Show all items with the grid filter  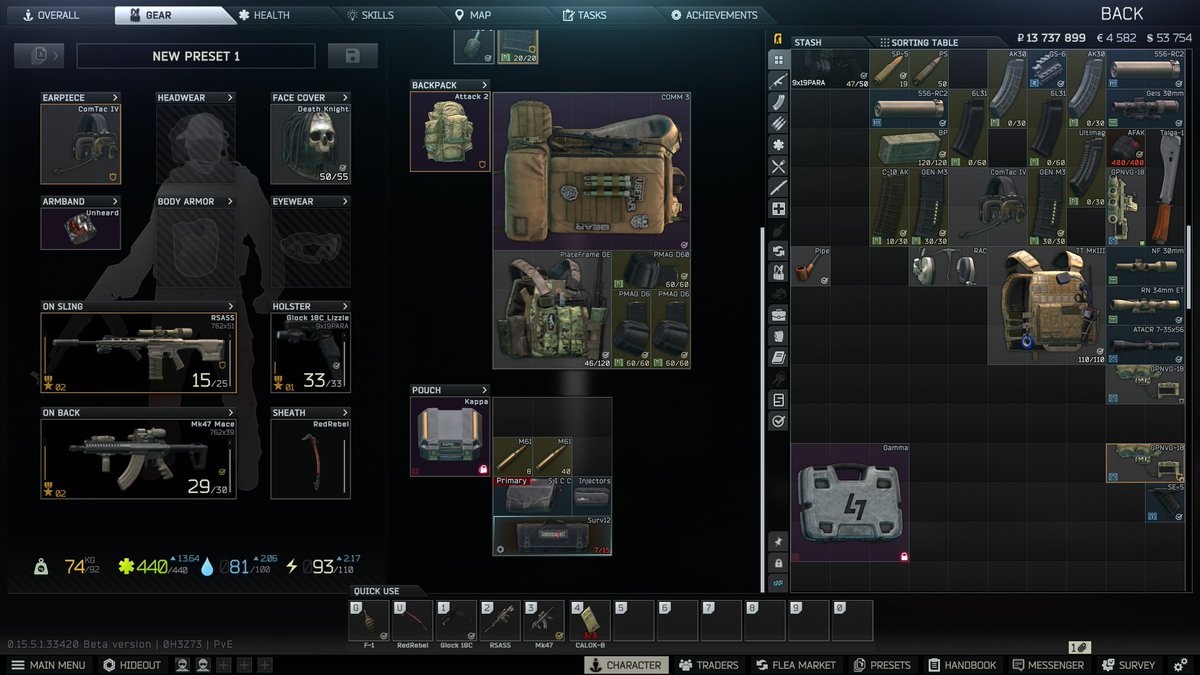coord(778,59)
